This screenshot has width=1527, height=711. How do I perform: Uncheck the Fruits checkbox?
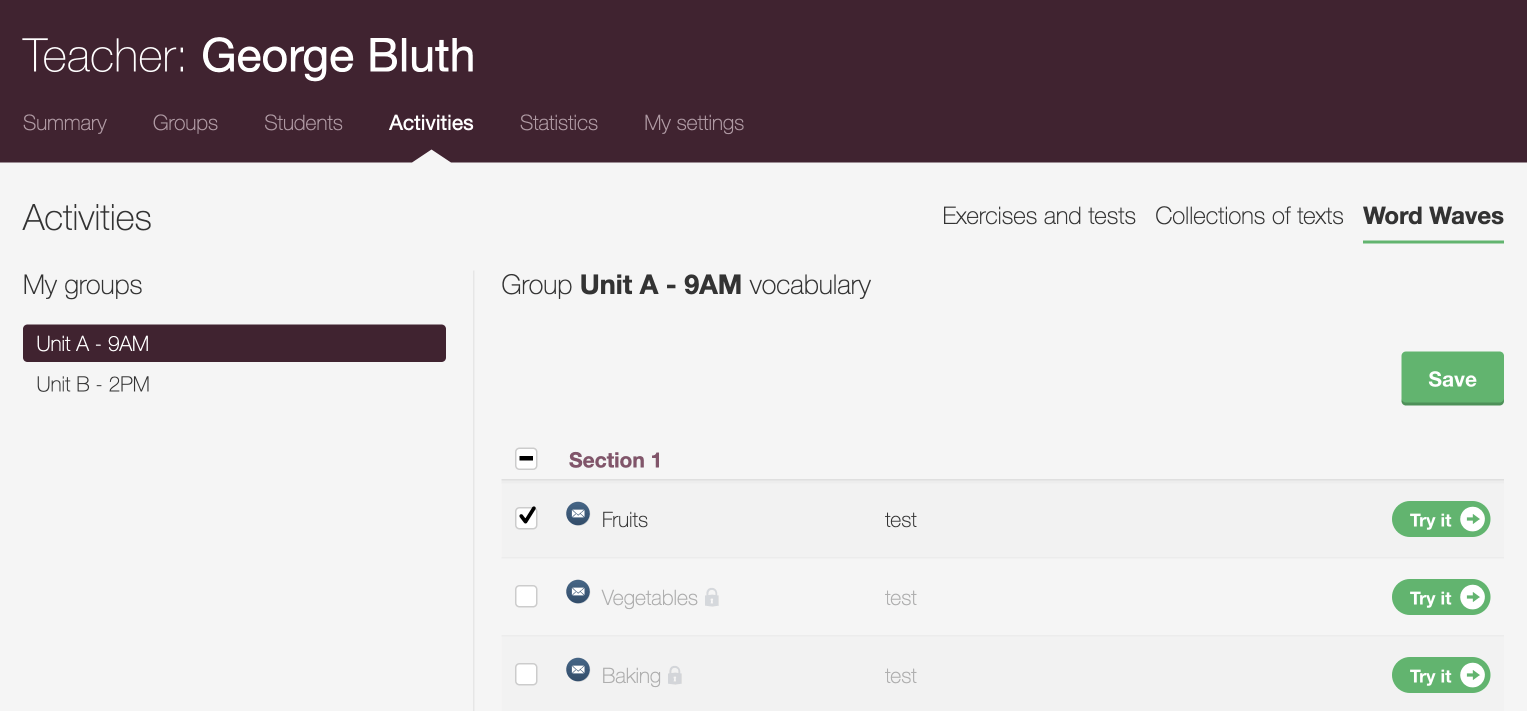coord(526,518)
